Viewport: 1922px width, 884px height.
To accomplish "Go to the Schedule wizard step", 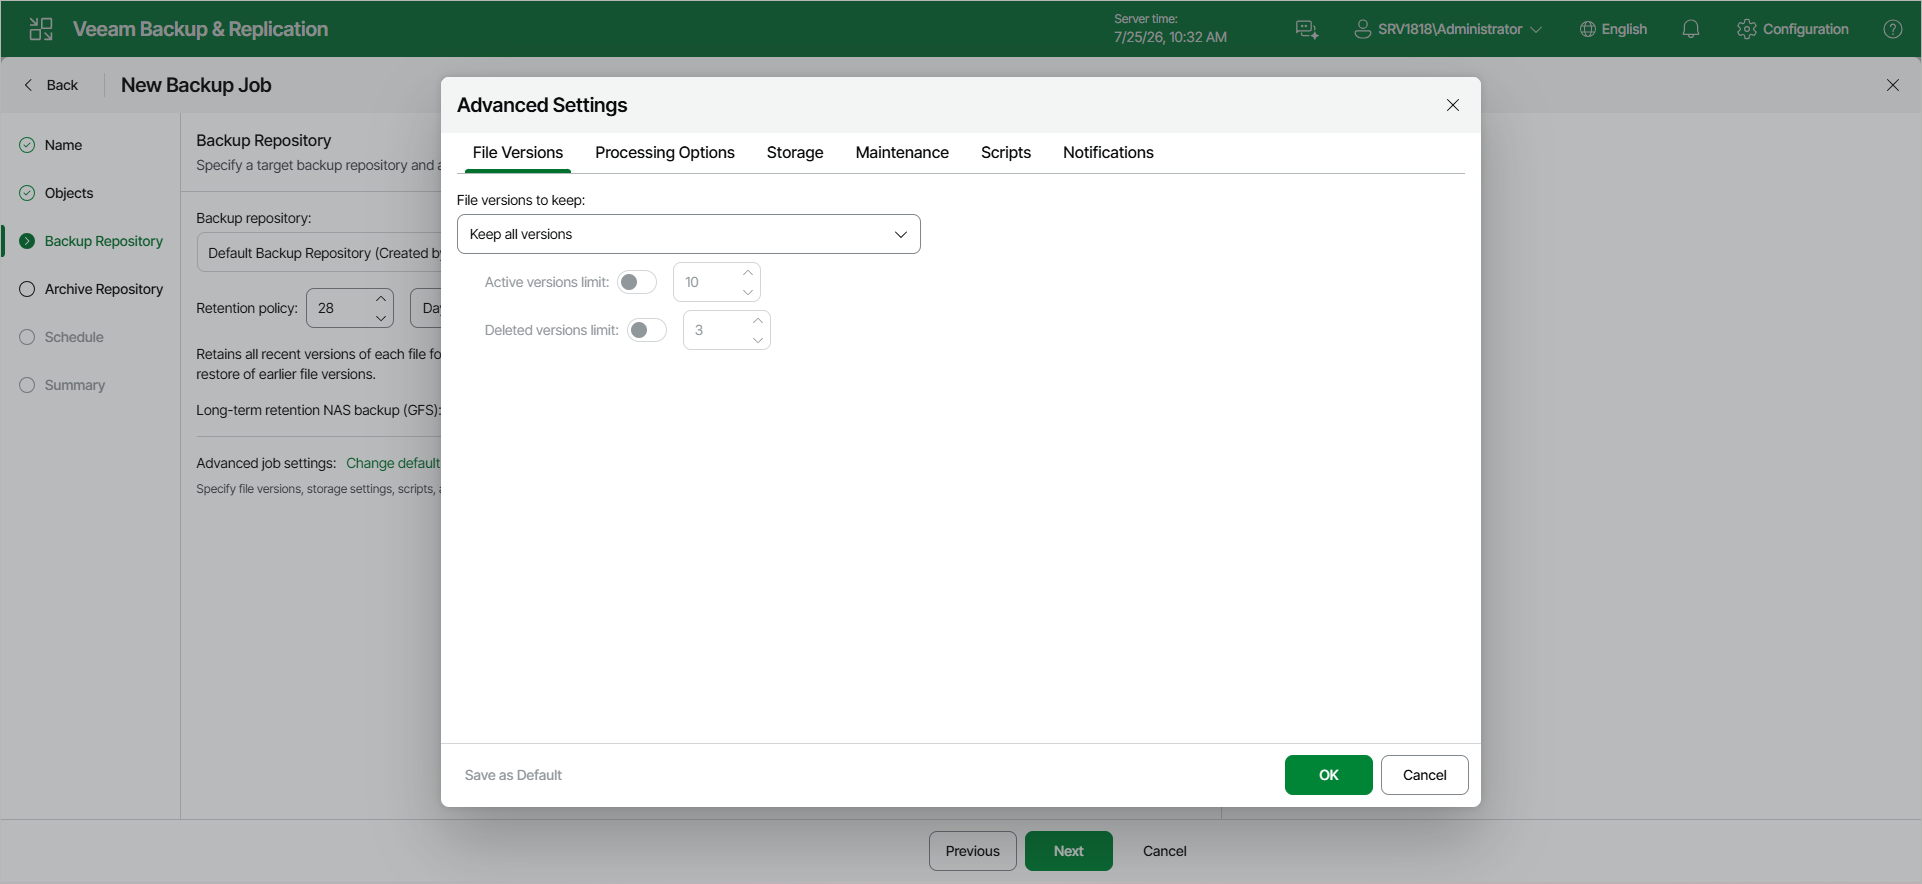I will point(74,337).
